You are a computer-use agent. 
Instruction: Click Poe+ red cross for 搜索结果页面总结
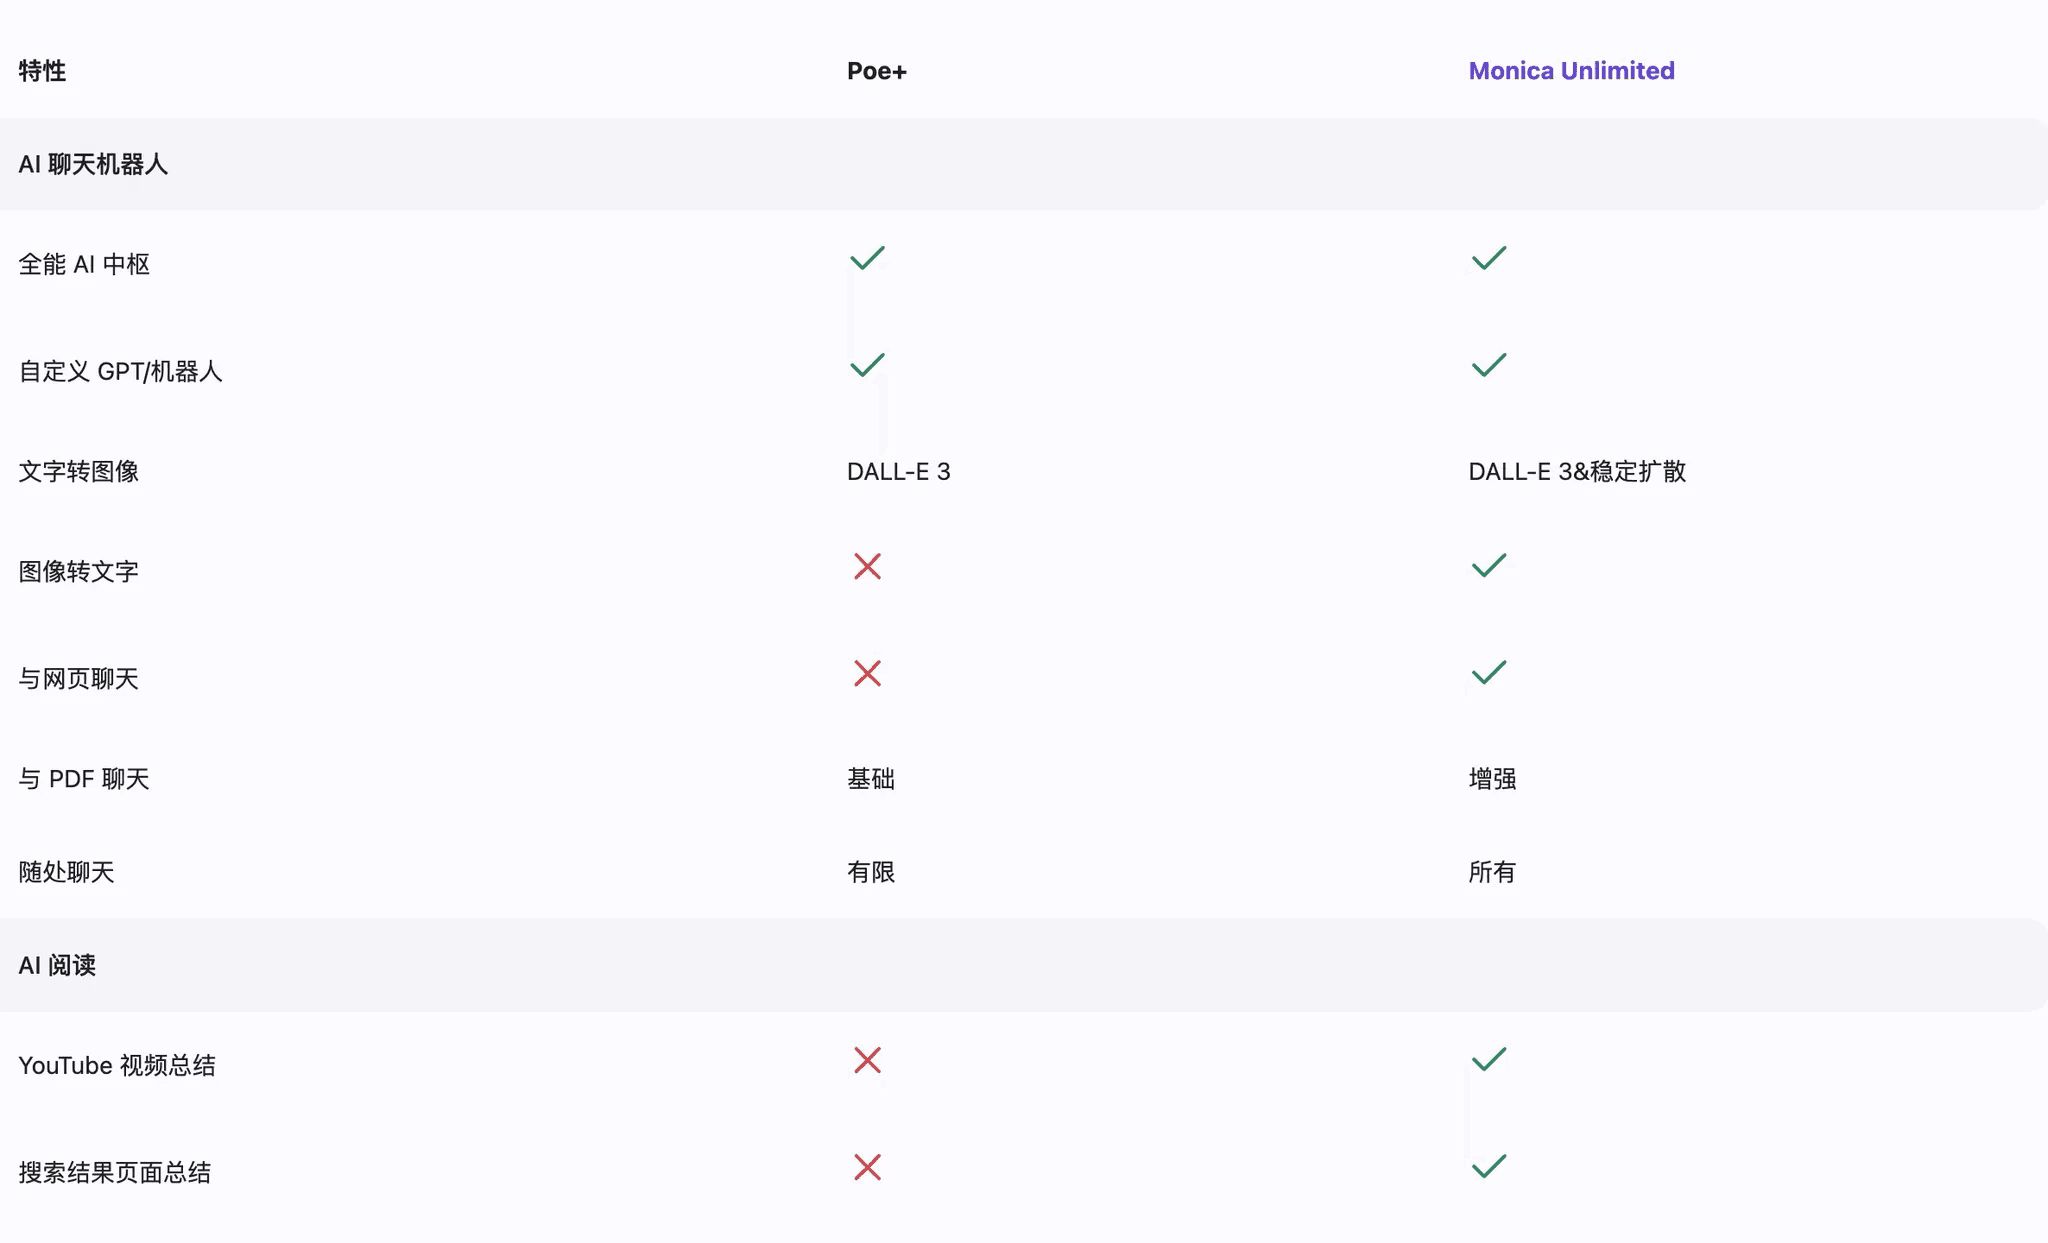point(867,1167)
